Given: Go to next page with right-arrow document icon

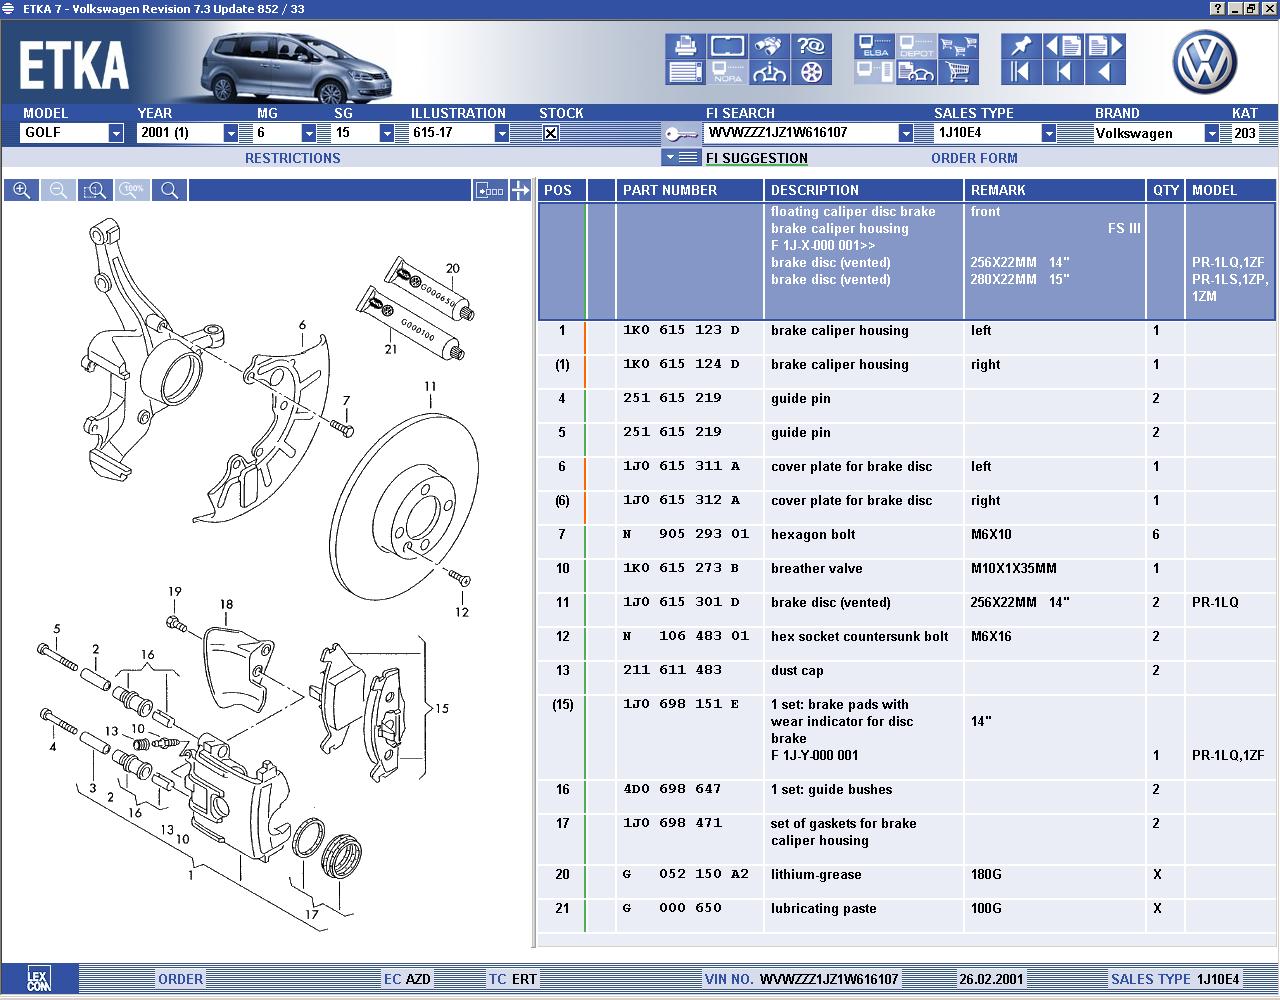Looking at the screenshot, I should [1105, 46].
